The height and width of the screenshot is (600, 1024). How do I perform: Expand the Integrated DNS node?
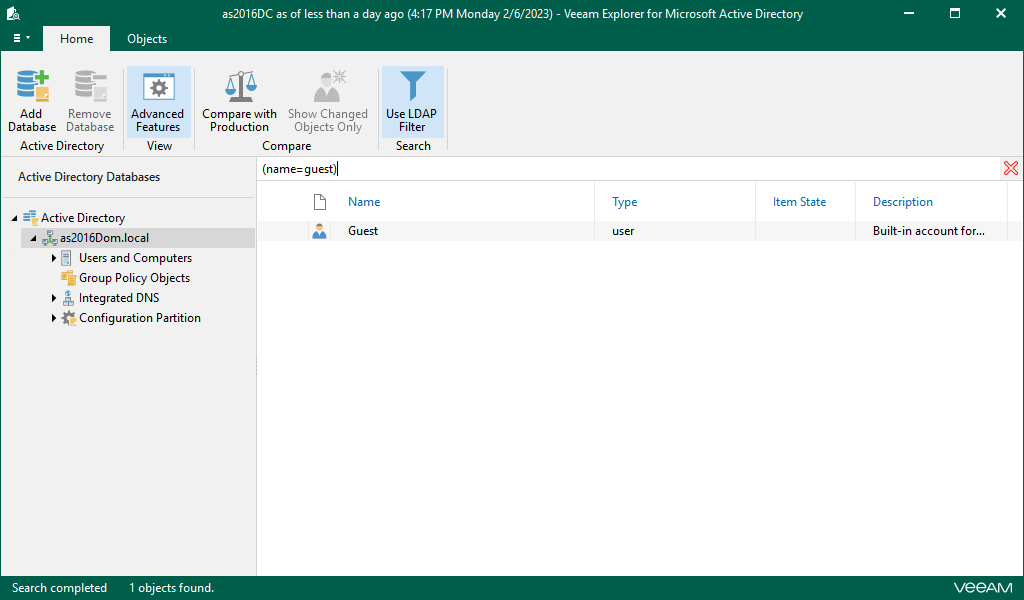click(54, 298)
